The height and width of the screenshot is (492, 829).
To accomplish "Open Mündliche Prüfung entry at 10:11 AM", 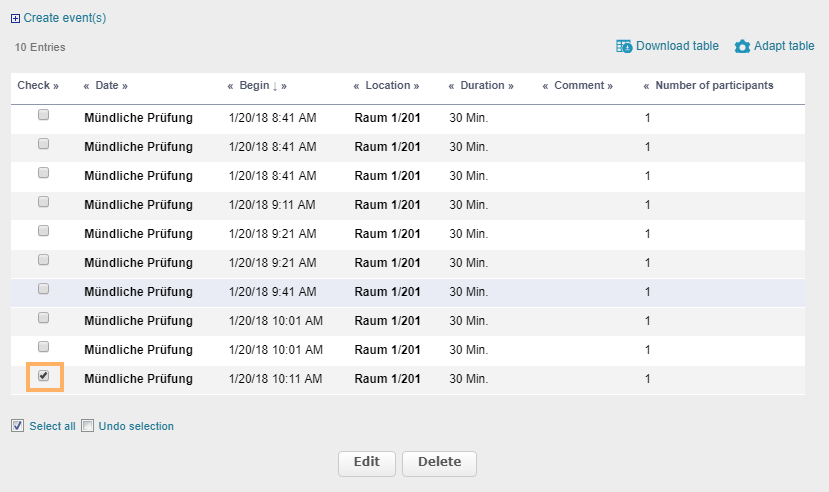I will [x=138, y=379].
